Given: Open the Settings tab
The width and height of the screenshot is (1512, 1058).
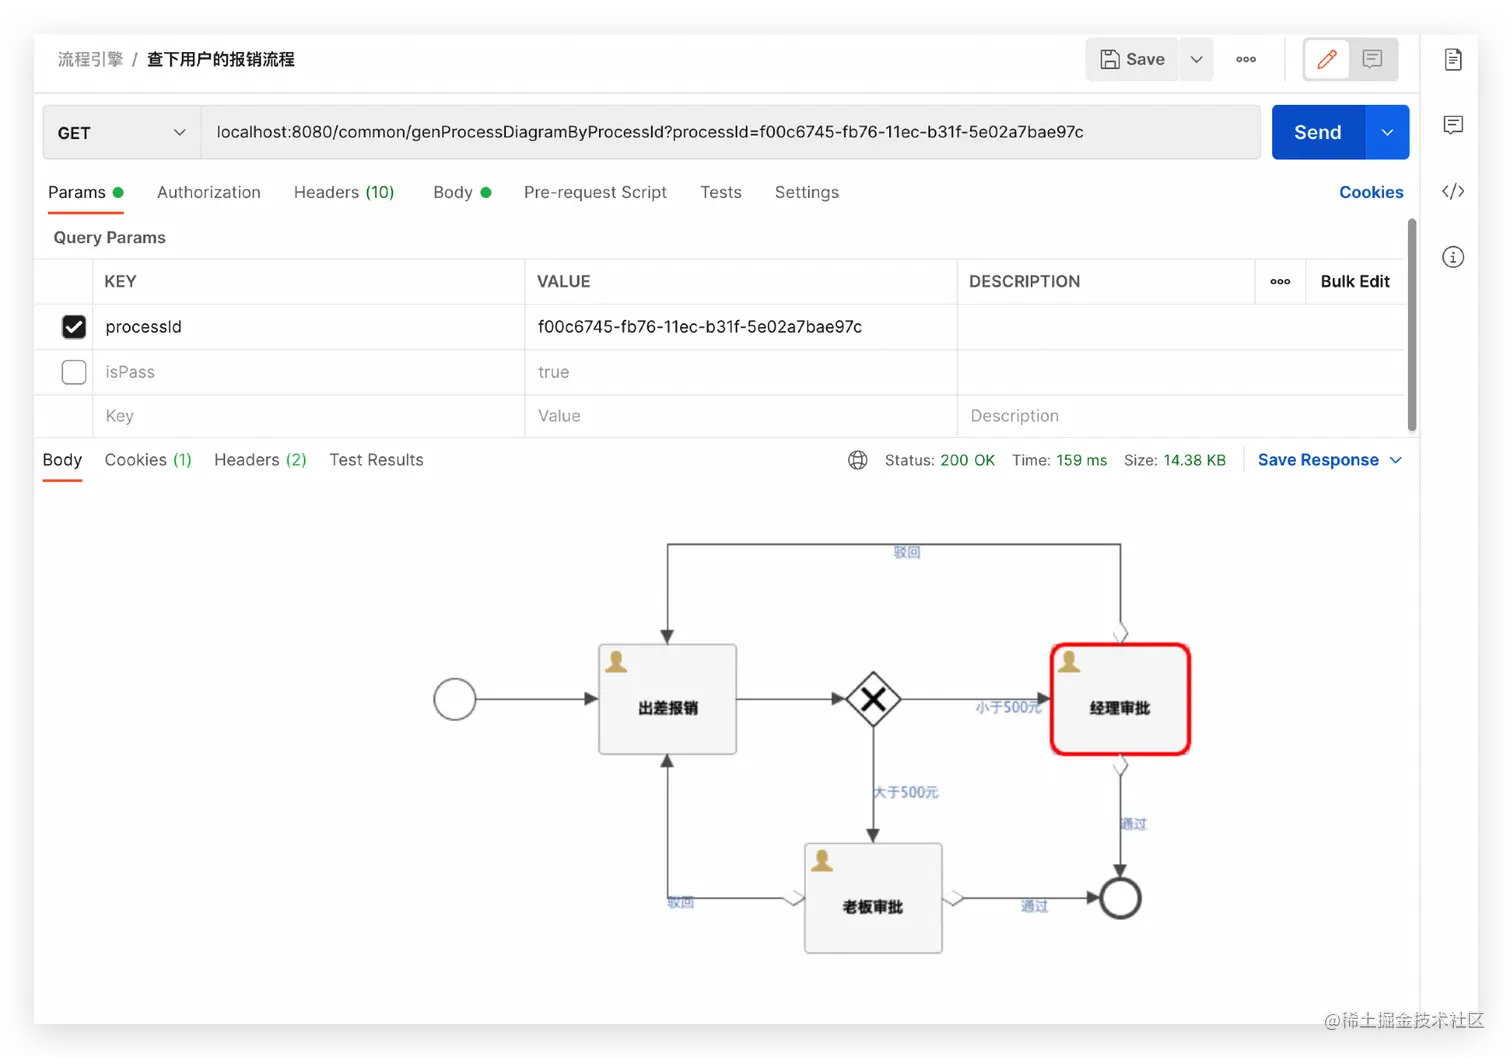Looking at the screenshot, I should (x=807, y=192).
